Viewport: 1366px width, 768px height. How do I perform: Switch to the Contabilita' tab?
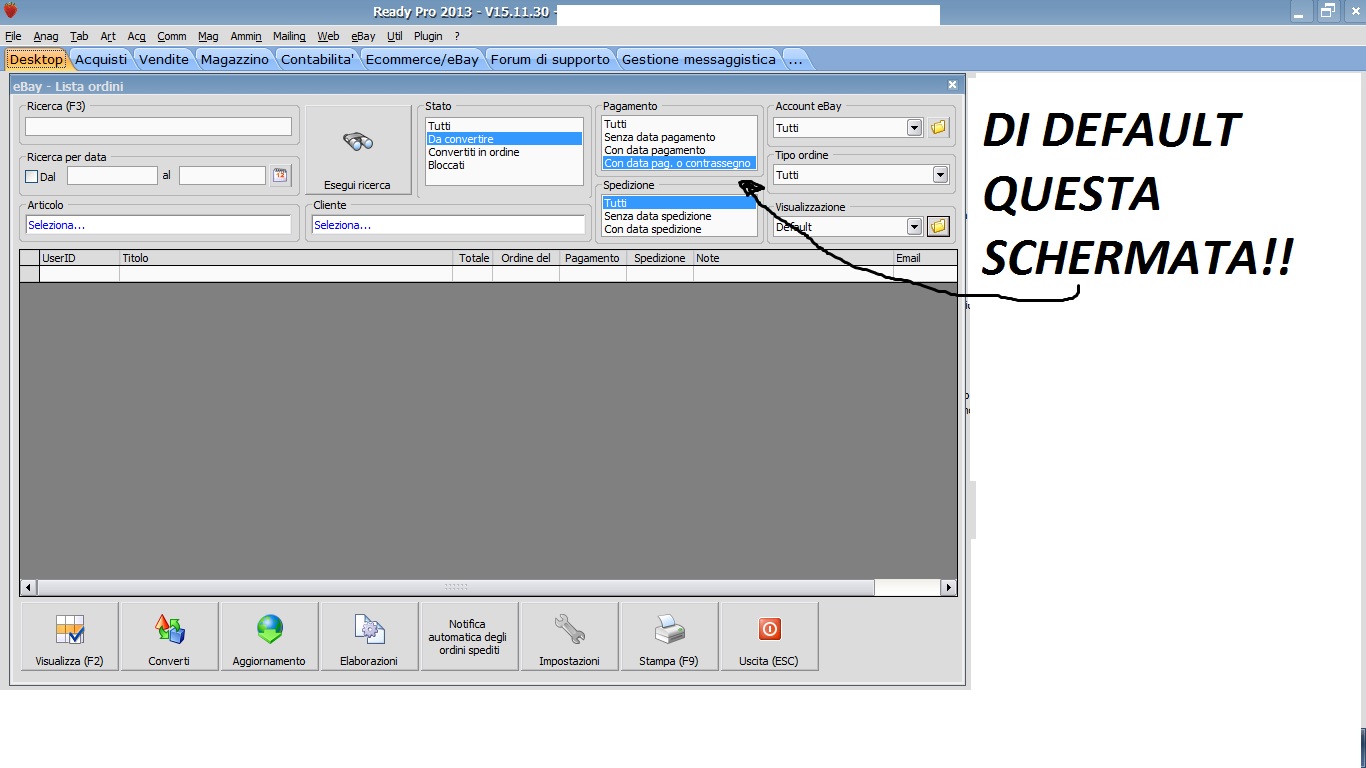[318, 59]
